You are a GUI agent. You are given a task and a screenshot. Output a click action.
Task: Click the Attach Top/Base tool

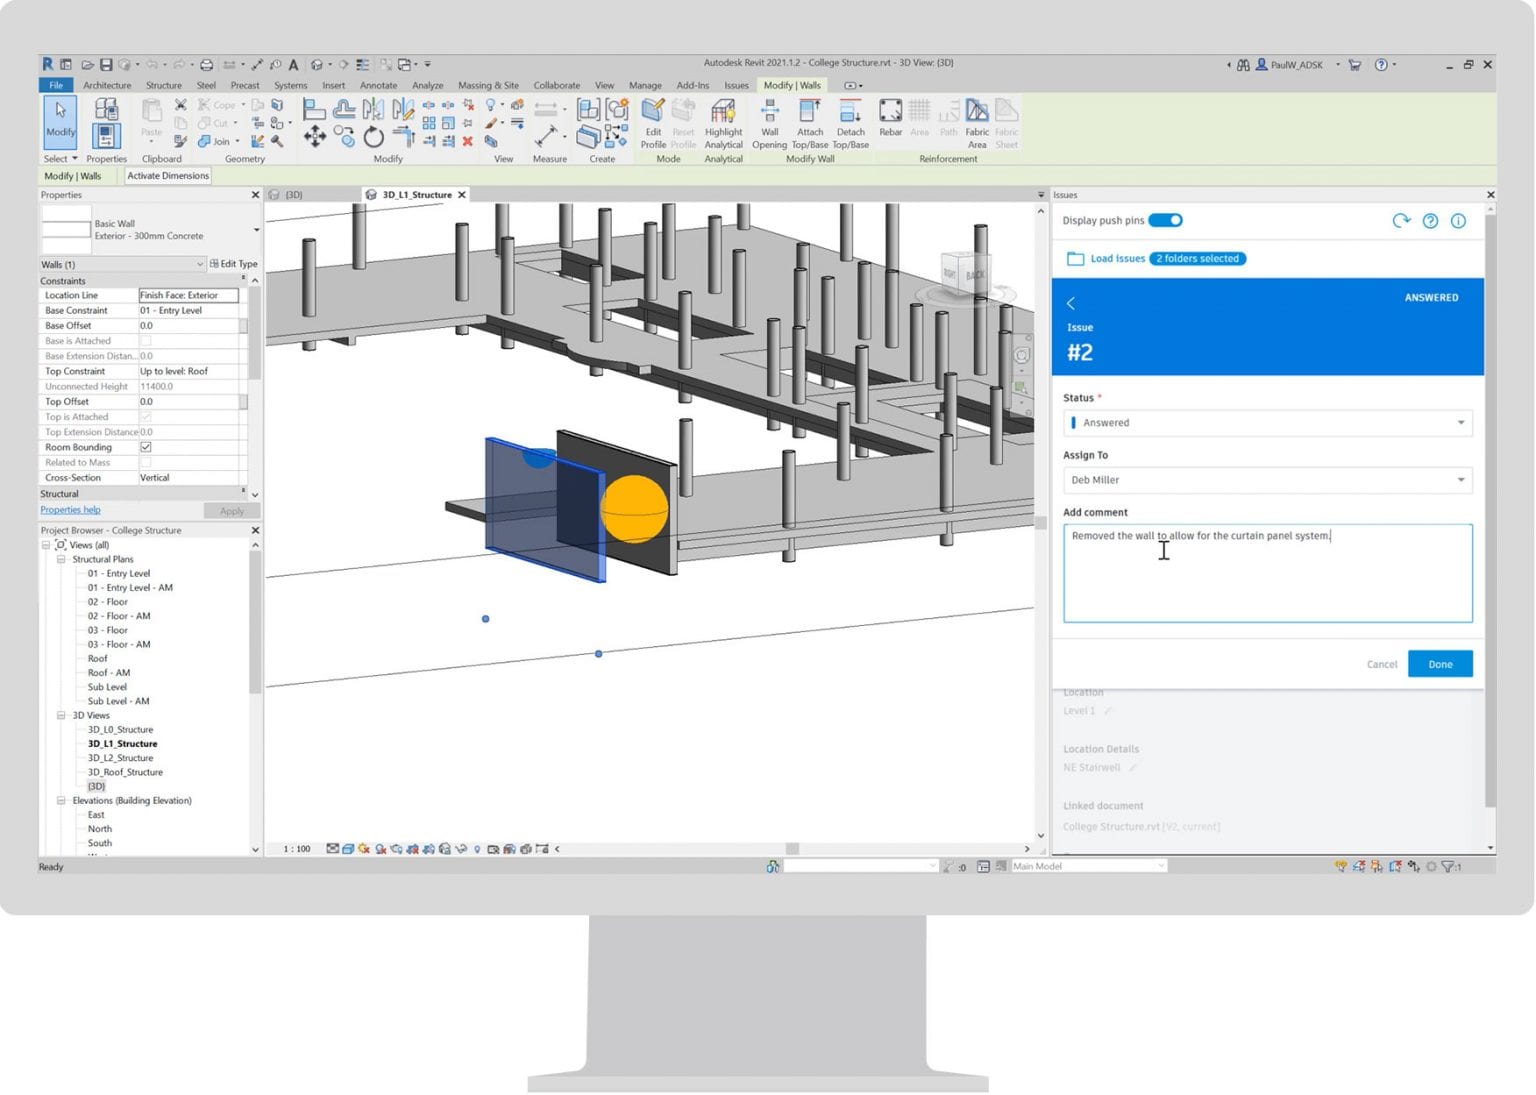point(809,122)
